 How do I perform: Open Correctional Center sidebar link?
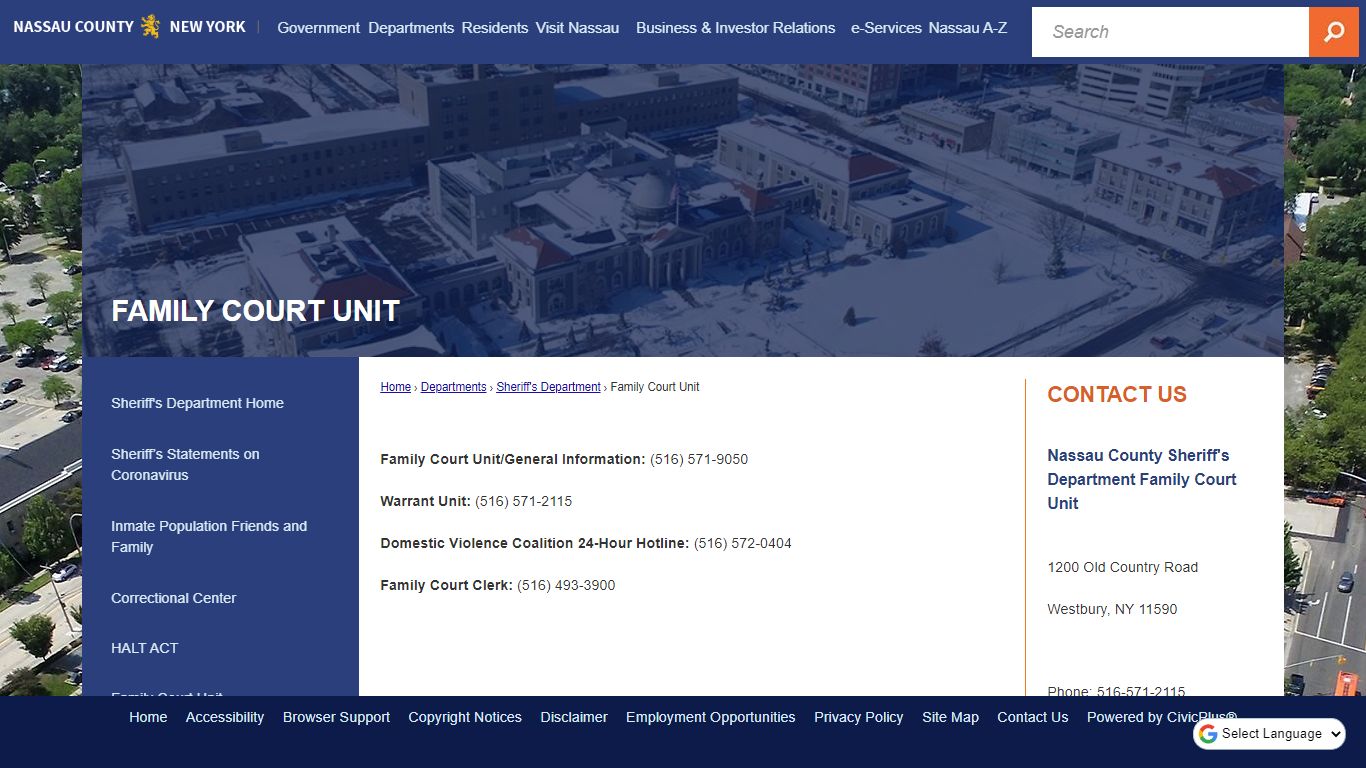click(x=173, y=598)
